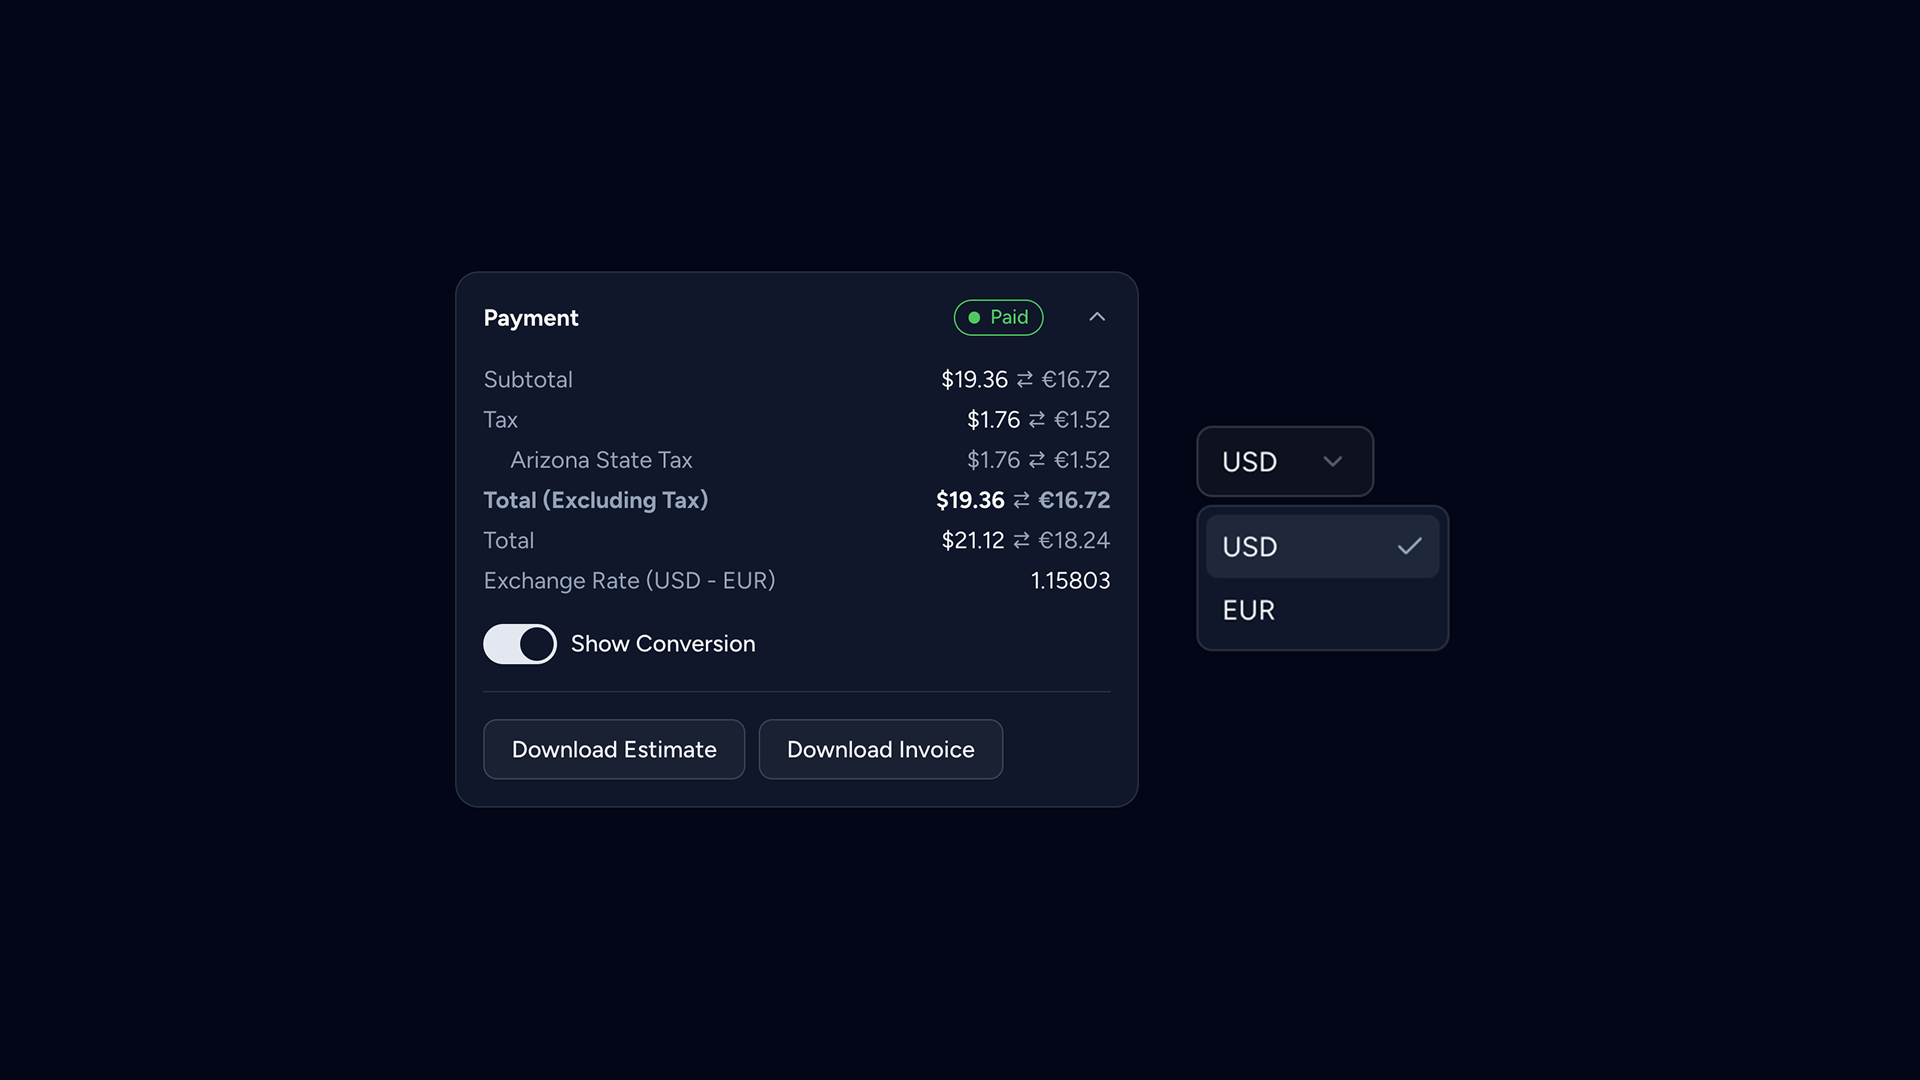Viewport: 1920px width, 1080px height.
Task: Click the arrows icon beside Arizona State Tax
Action: tap(1037, 459)
